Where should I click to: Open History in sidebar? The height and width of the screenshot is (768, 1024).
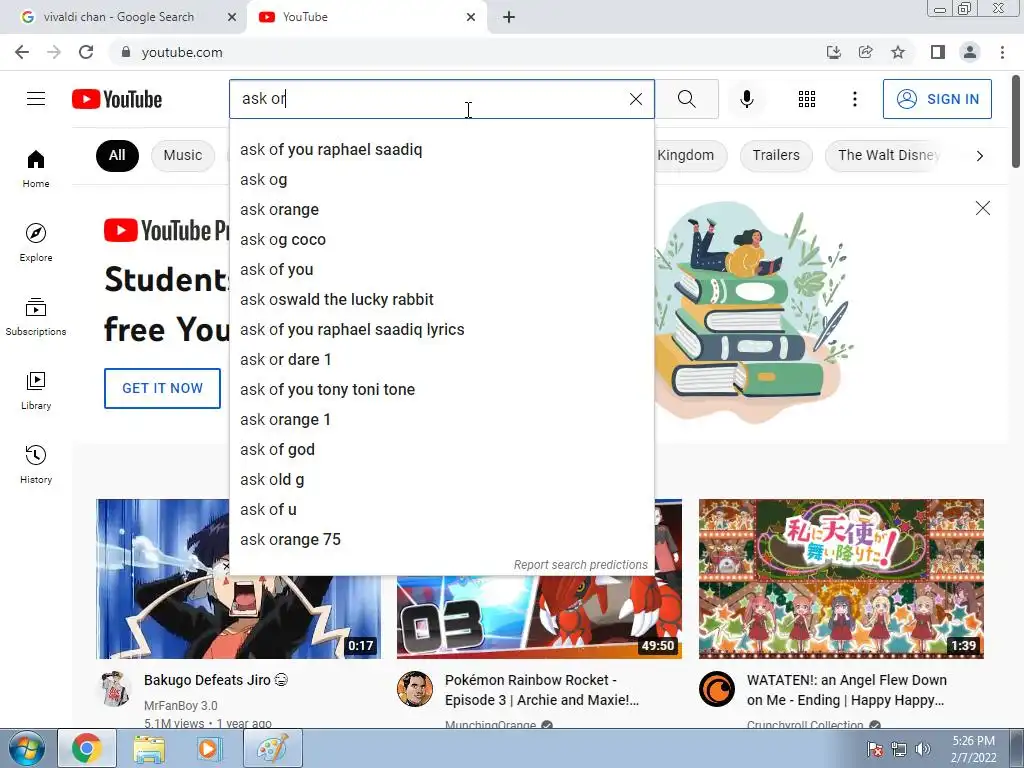36,464
